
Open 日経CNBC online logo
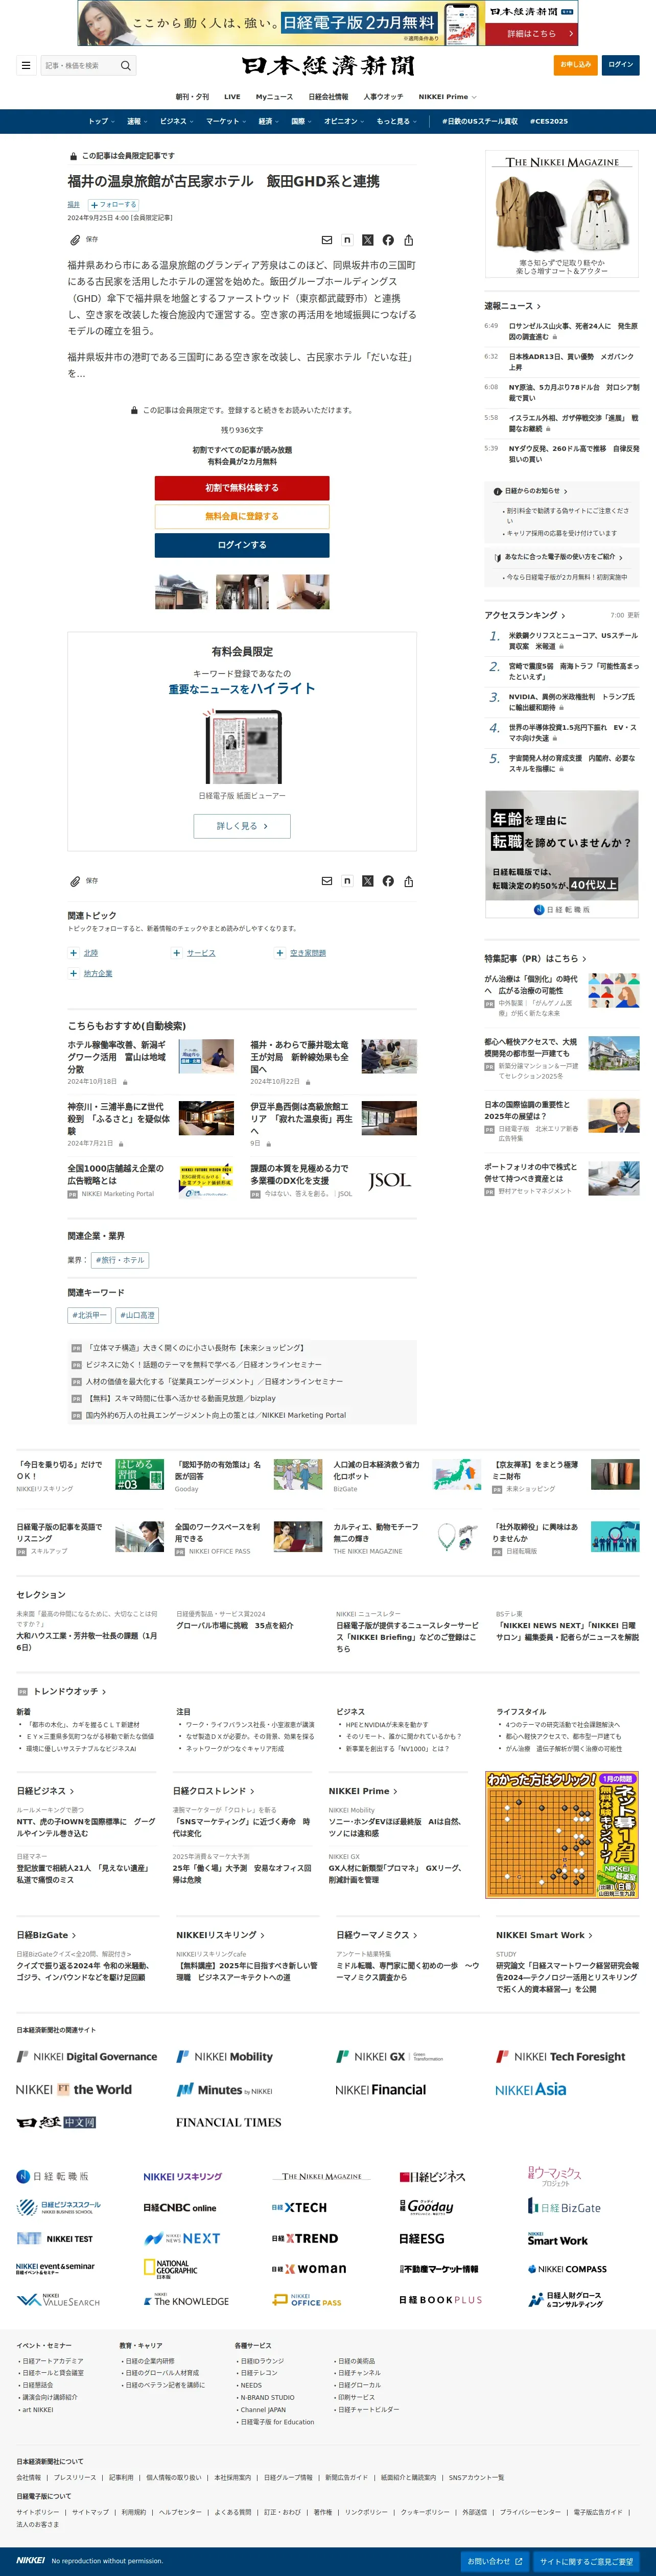180,2207
